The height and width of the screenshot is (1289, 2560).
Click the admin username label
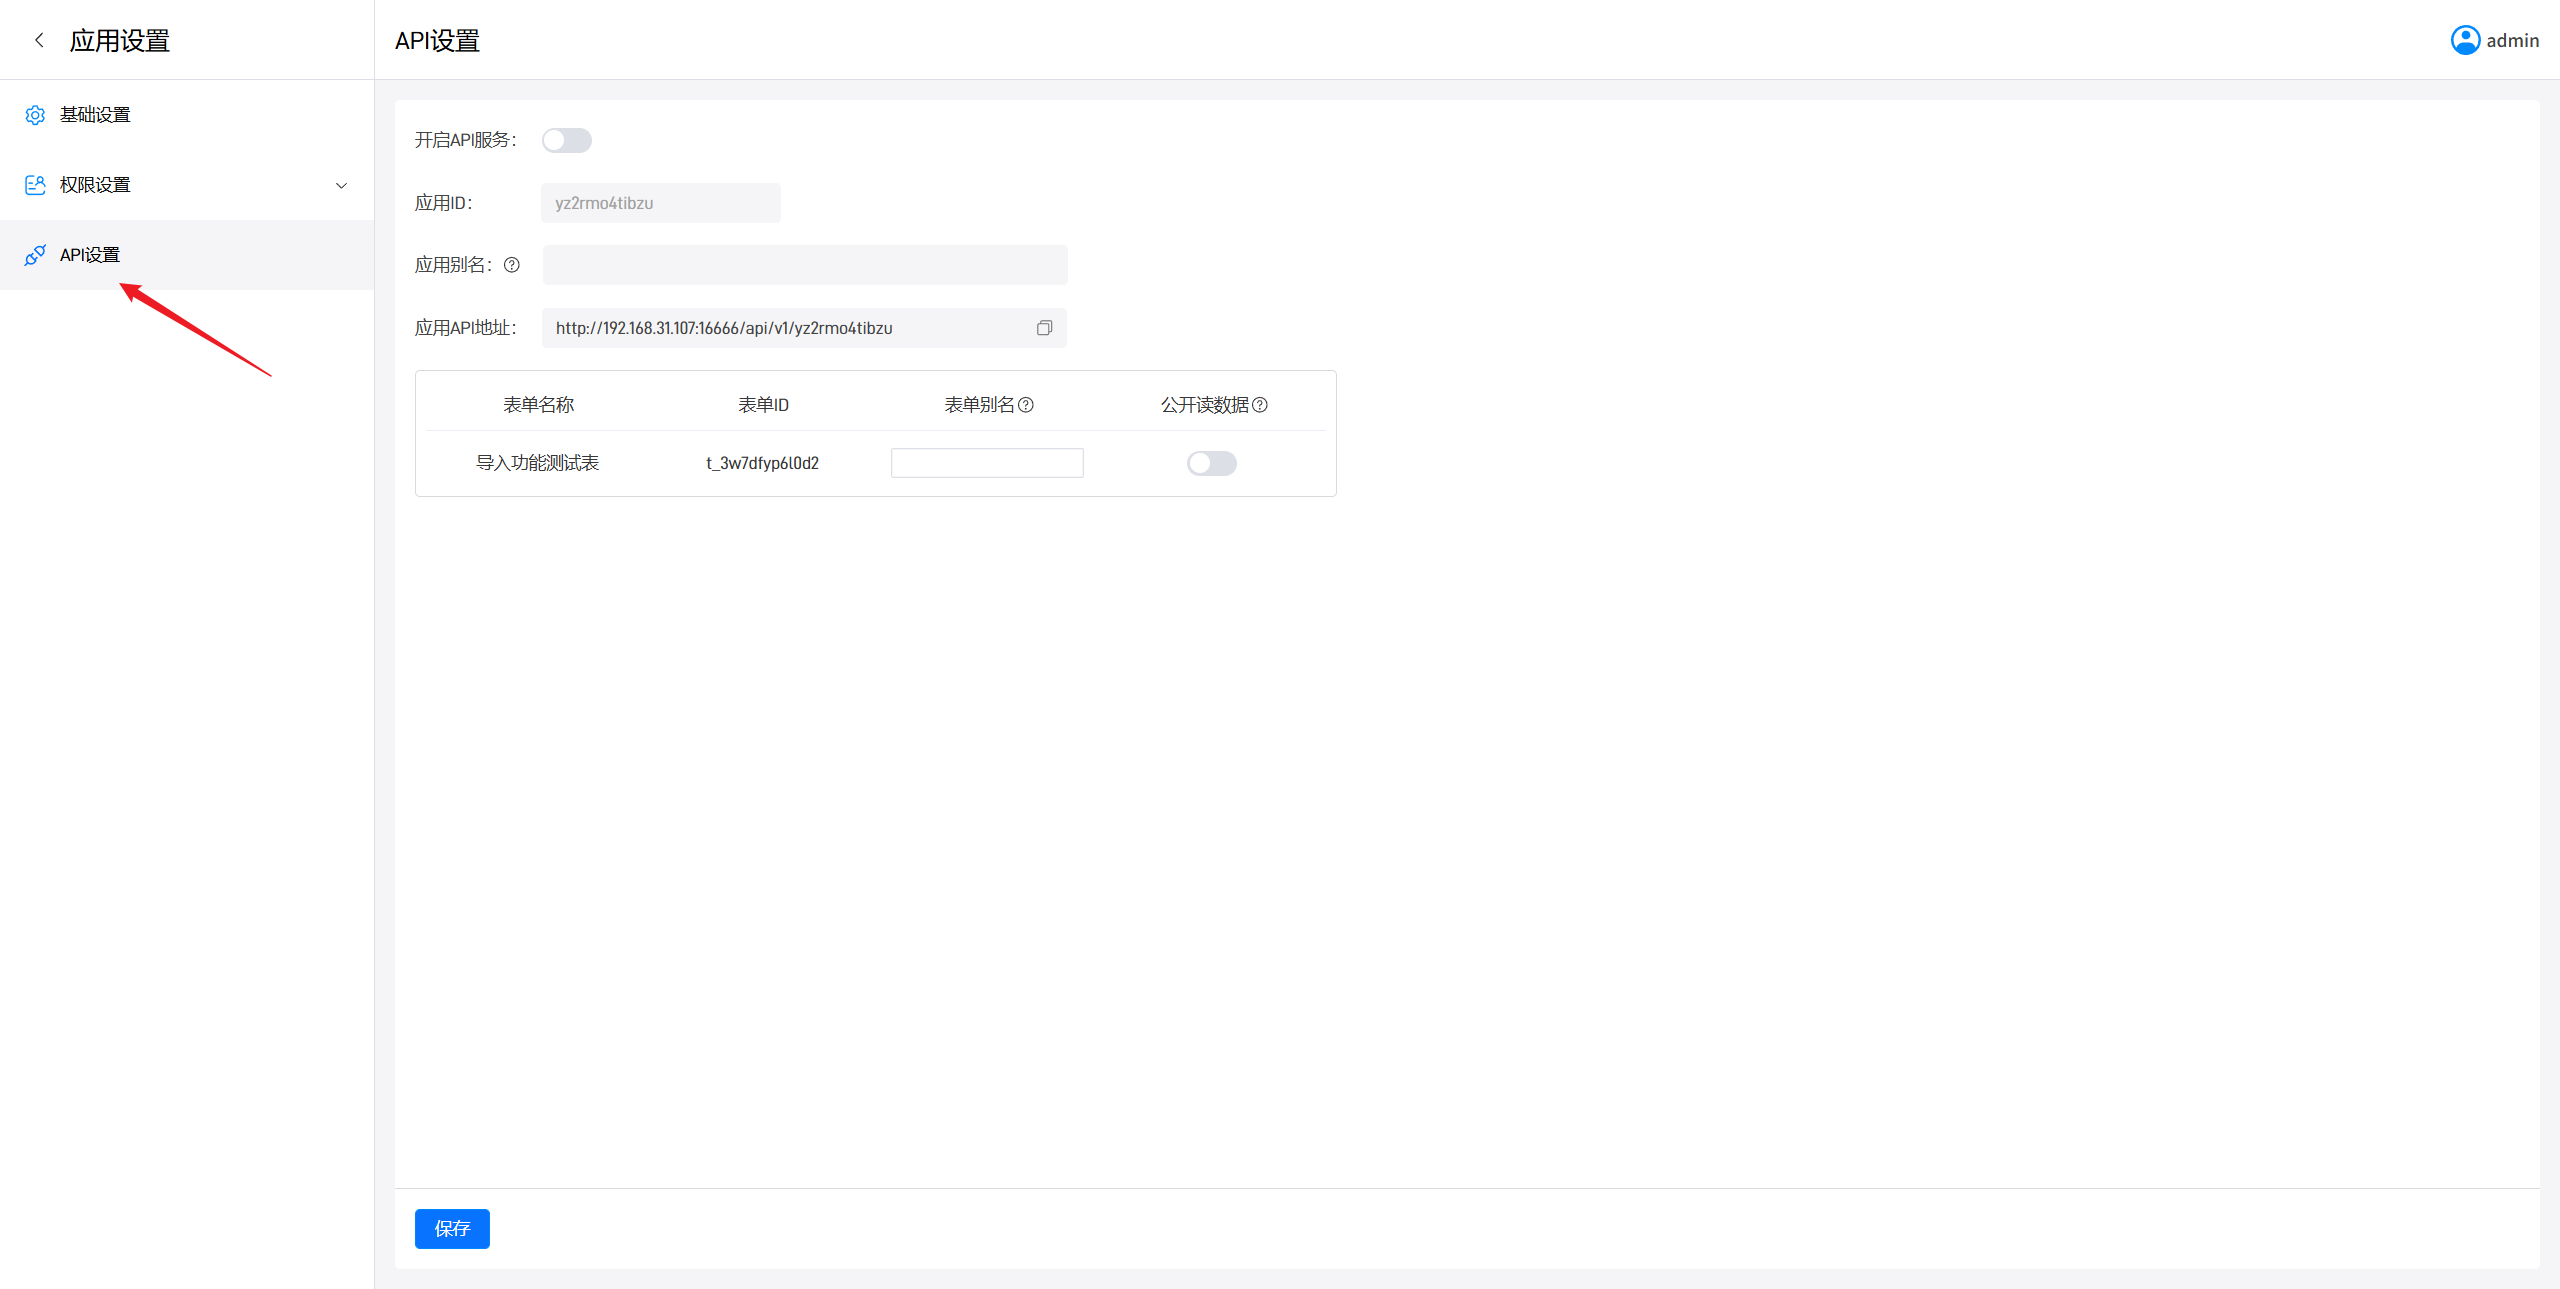click(2512, 40)
